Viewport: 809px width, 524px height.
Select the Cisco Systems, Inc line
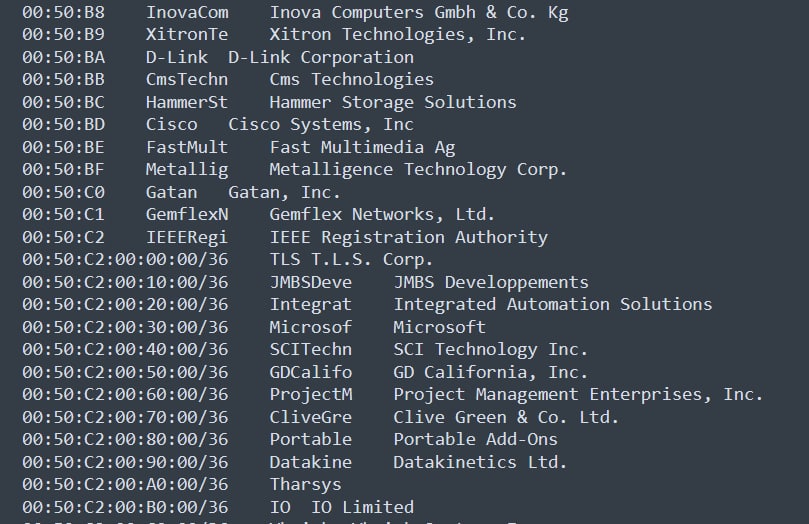click(320, 124)
